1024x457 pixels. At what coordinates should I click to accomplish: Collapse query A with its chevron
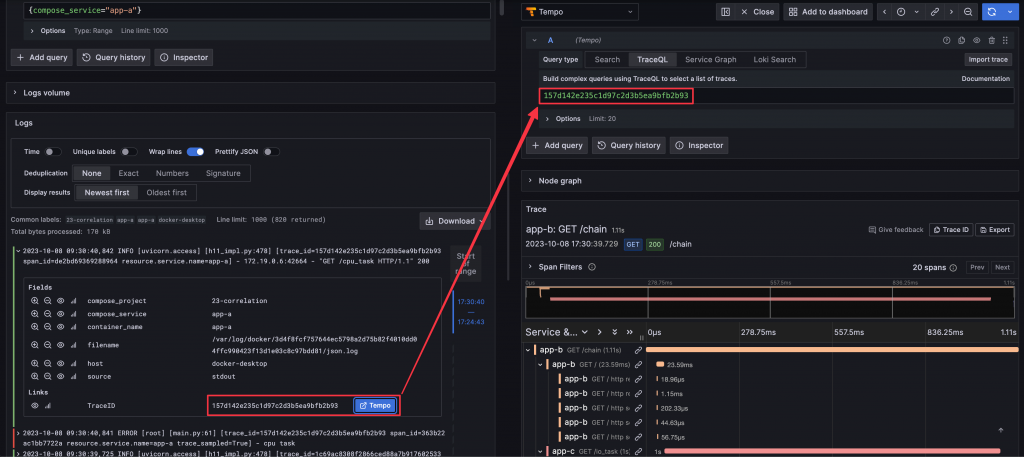(534, 40)
